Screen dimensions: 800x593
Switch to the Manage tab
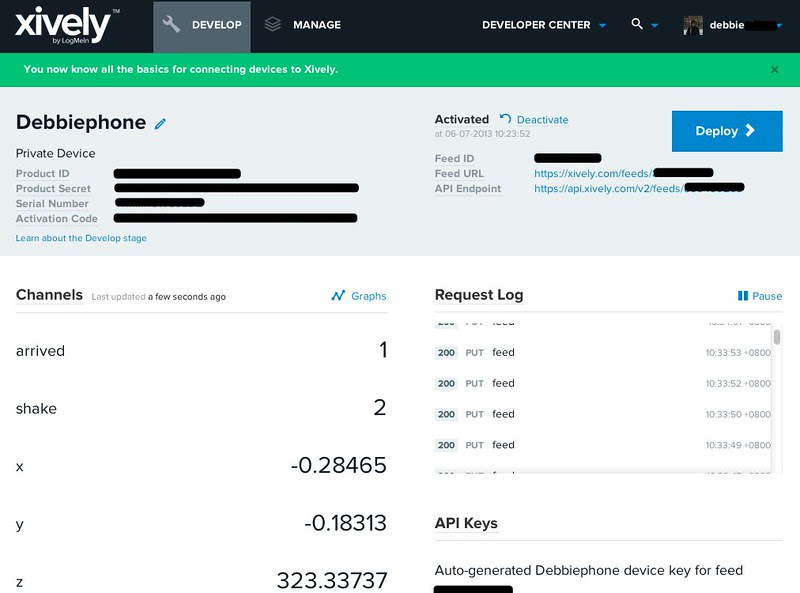tap(303, 24)
